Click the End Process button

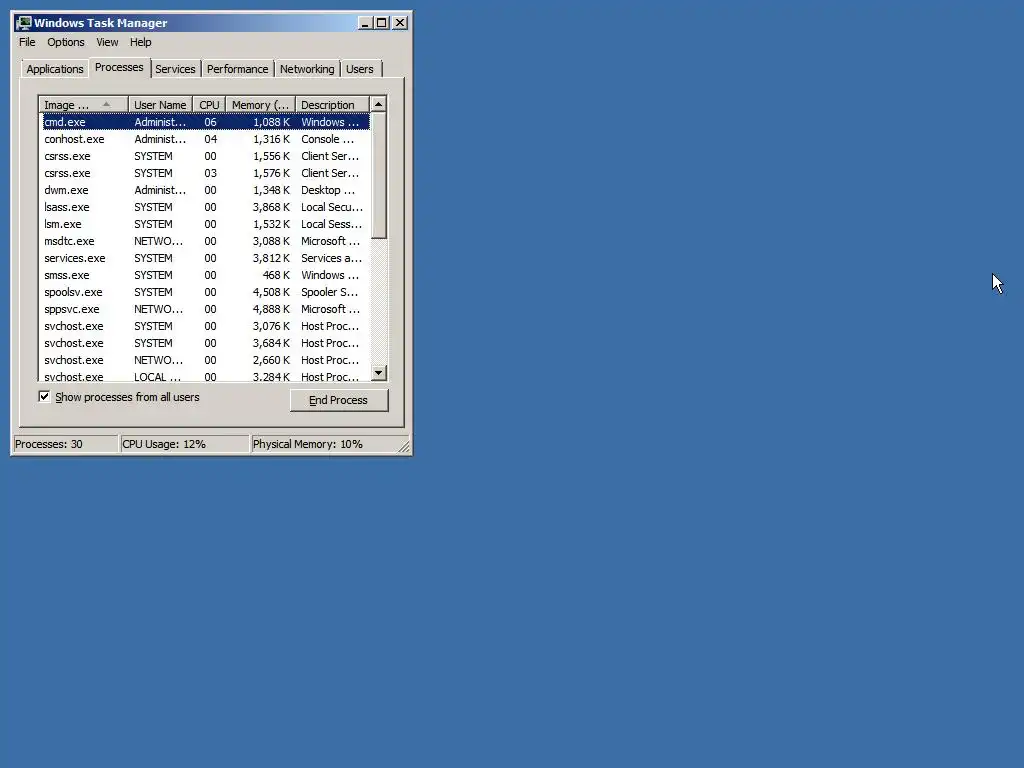coord(339,400)
